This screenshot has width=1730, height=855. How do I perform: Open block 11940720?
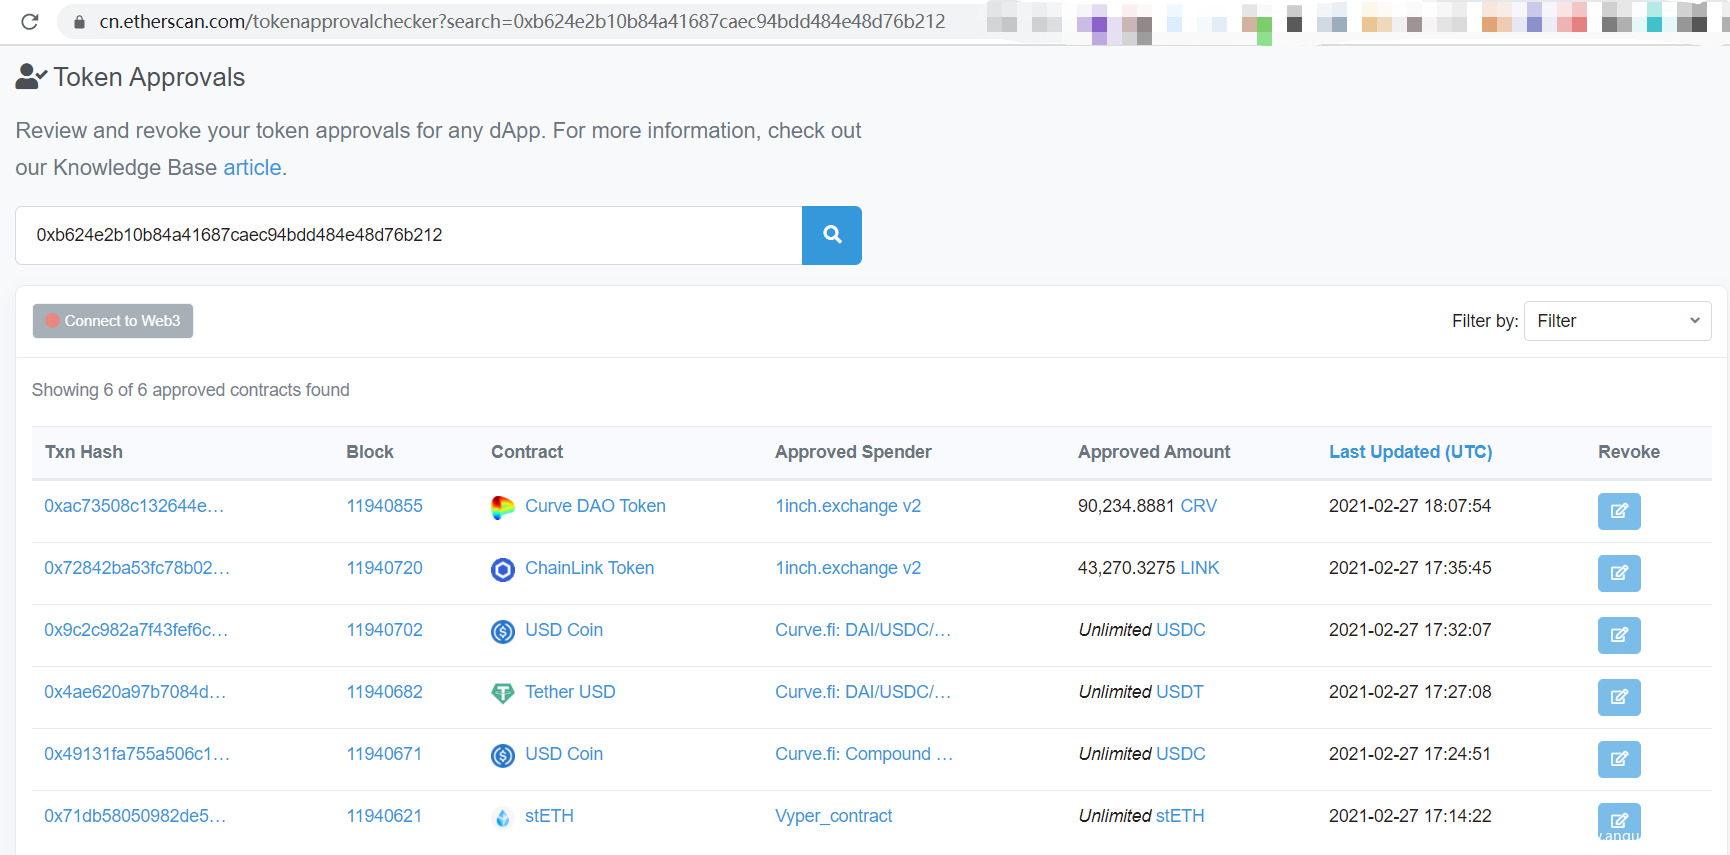(384, 568)
